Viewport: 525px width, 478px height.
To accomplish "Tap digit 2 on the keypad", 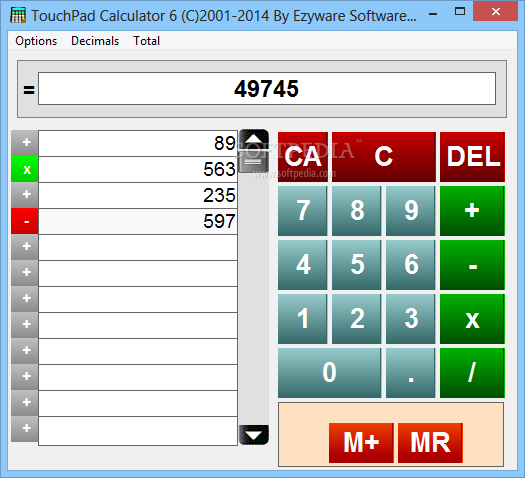I will pyautogui.click(x=357, y=319).
